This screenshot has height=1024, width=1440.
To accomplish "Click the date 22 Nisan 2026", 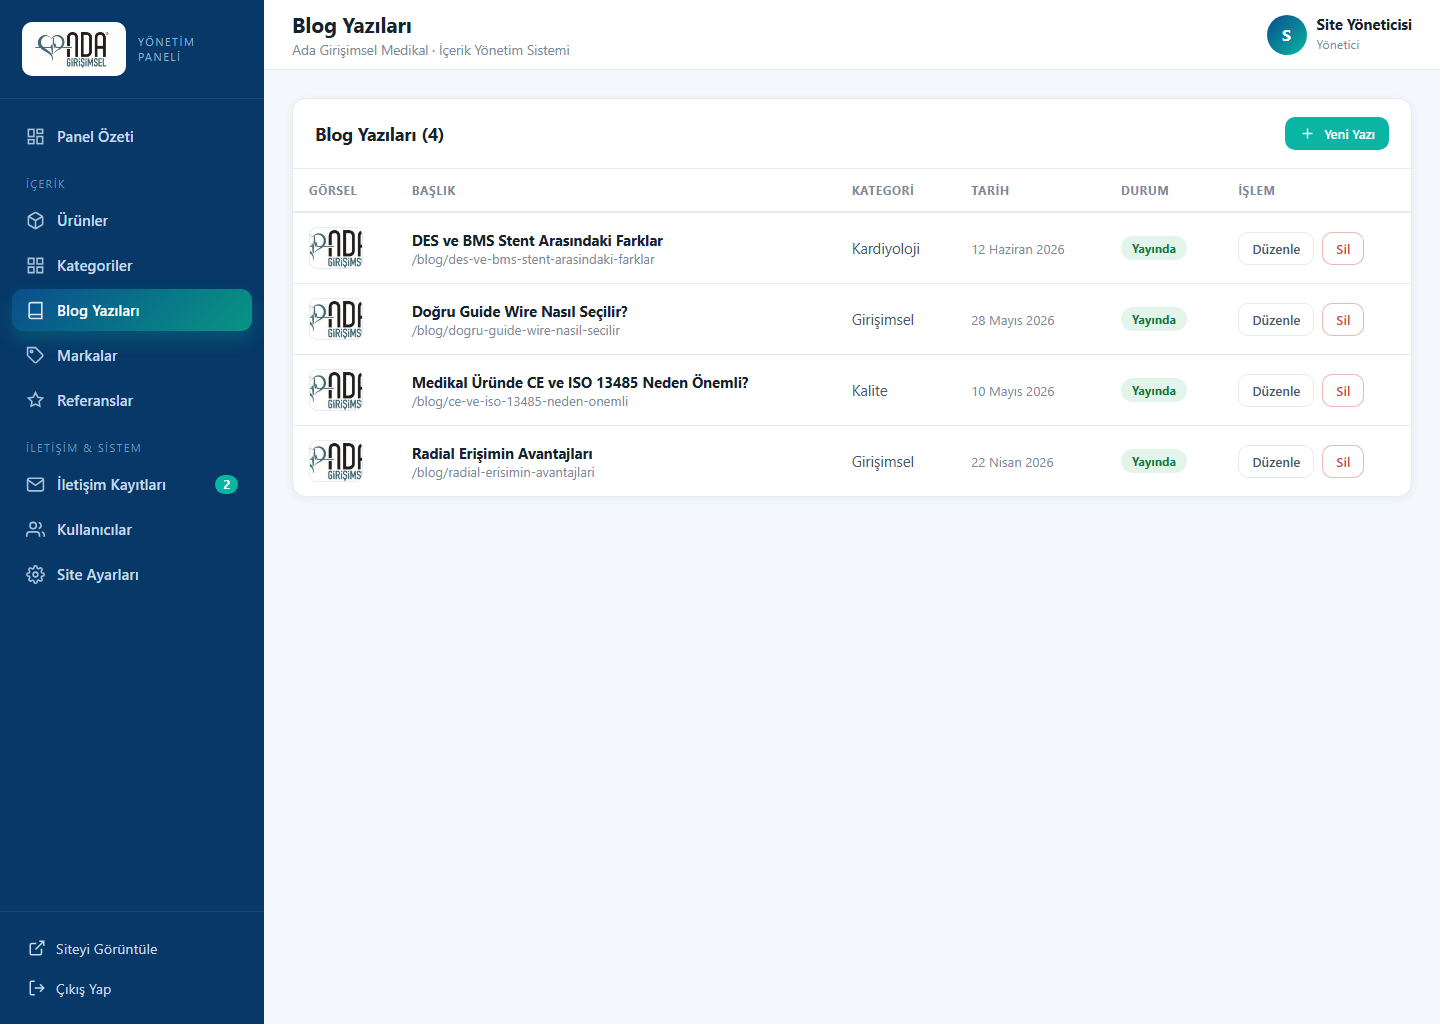I will [1012, 463].
